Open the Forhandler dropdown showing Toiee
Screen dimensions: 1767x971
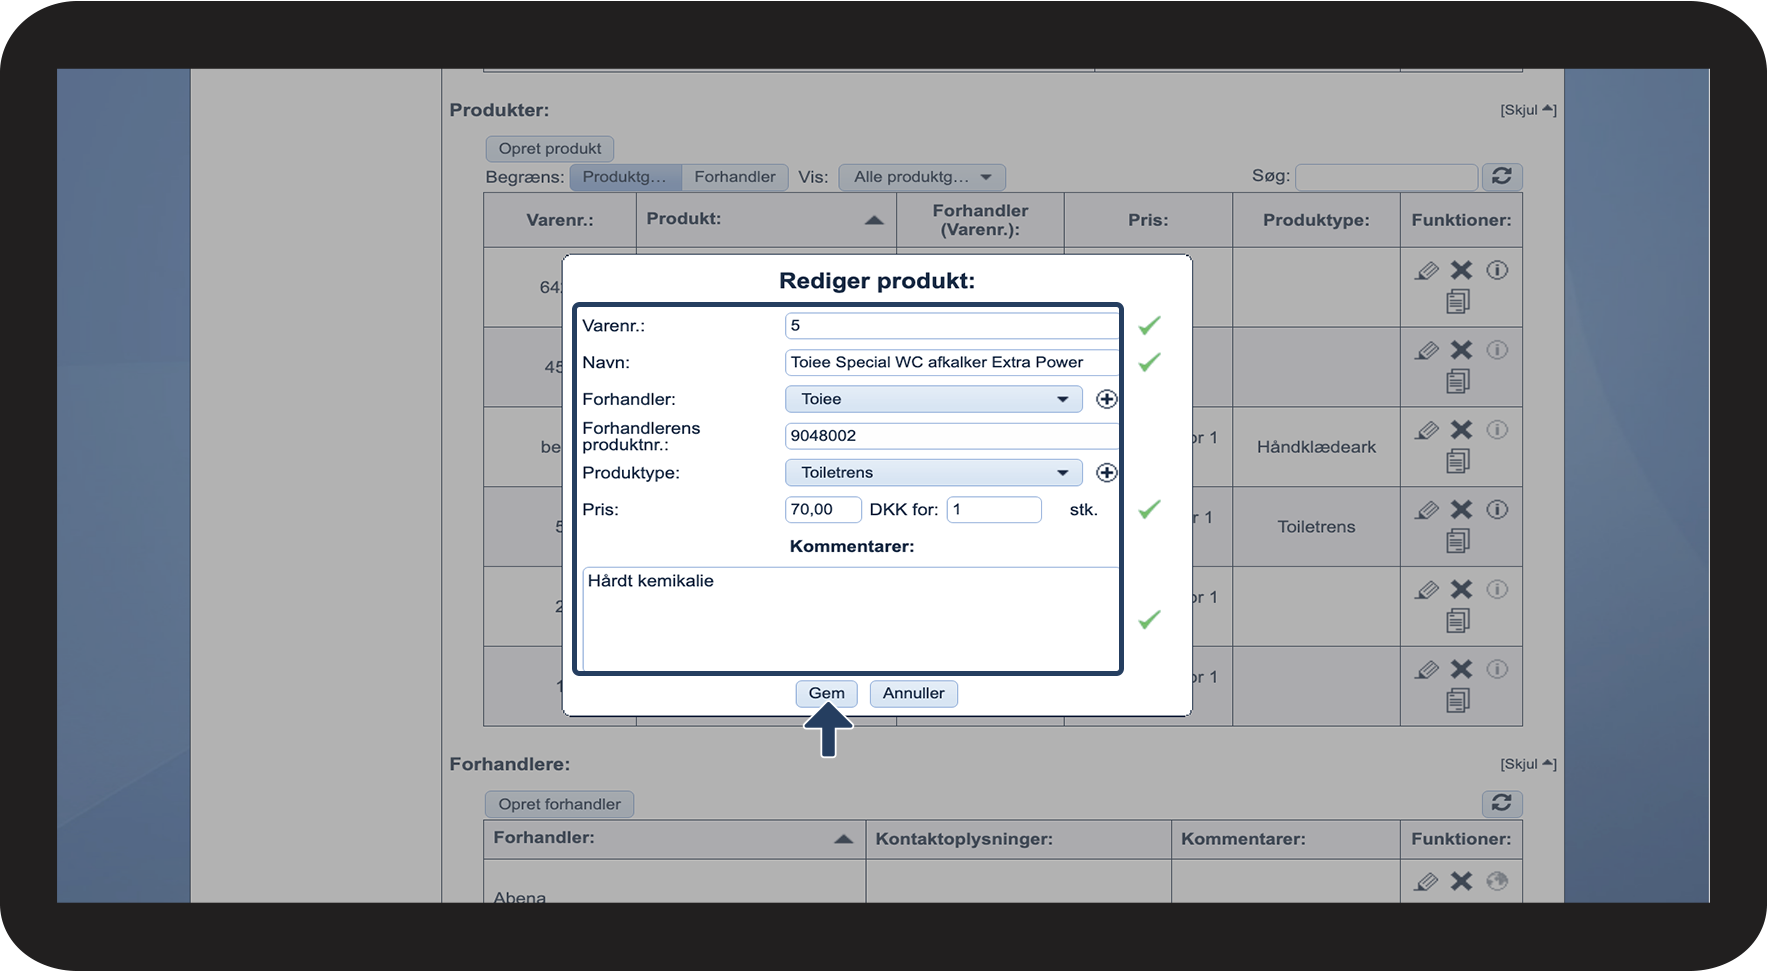click(x=933, y=399)
